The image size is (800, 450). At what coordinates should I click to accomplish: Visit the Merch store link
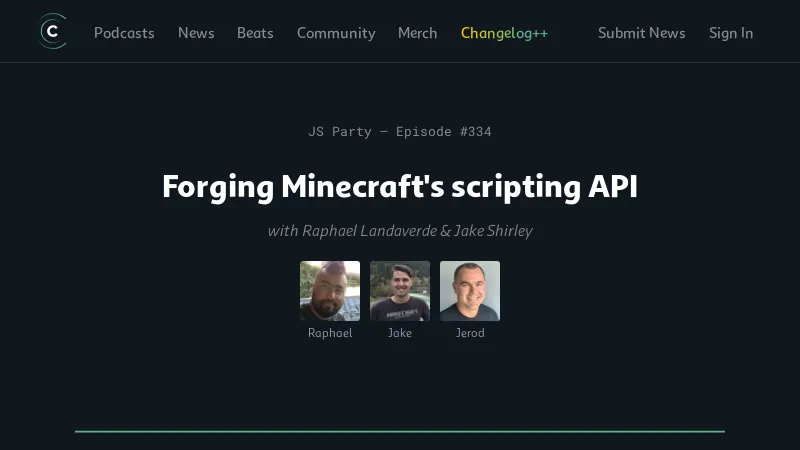click(x=417, y=33)
